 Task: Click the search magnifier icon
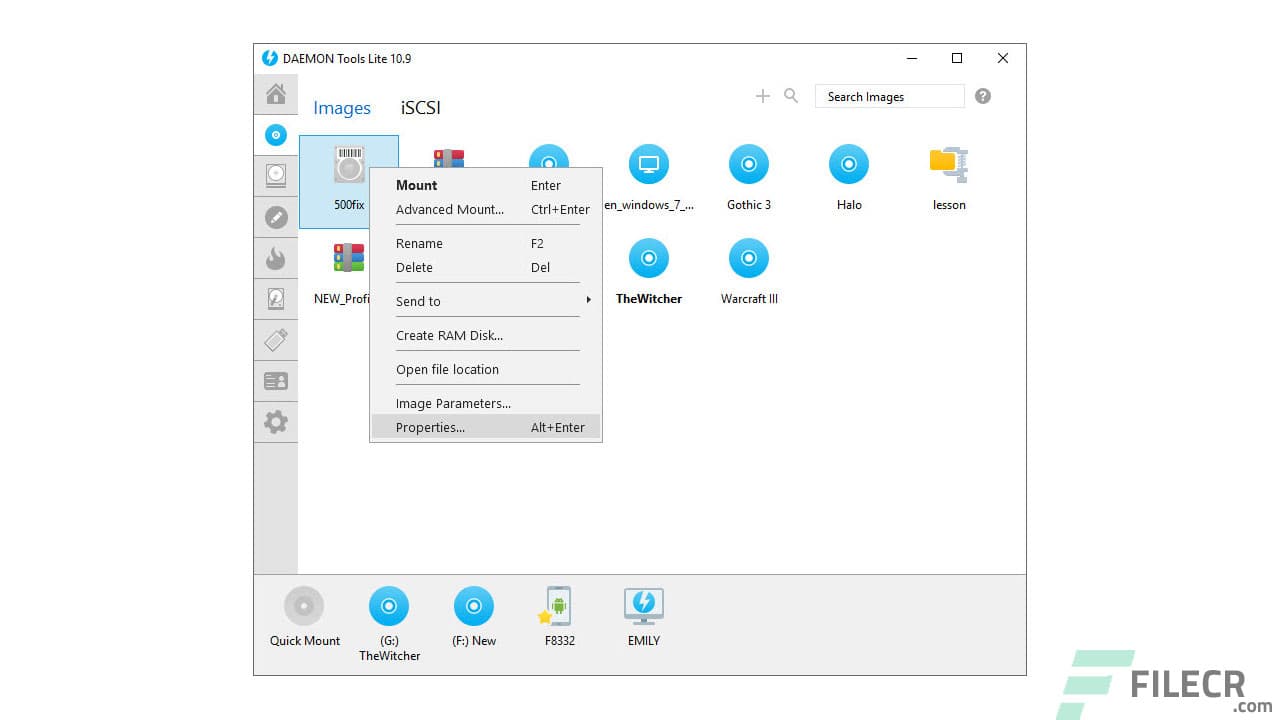(791, 95)
